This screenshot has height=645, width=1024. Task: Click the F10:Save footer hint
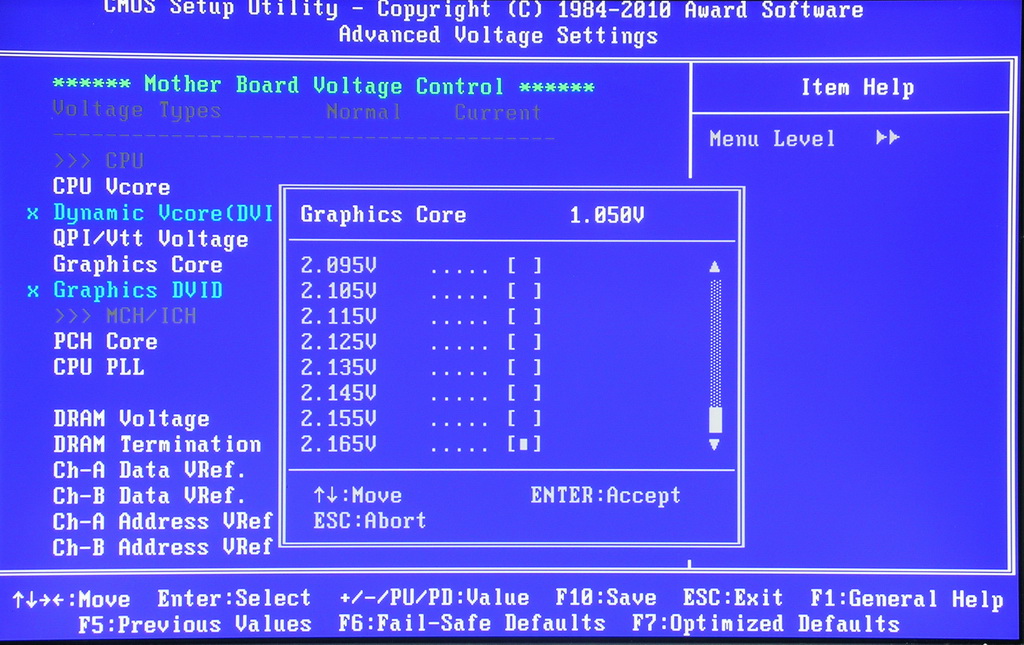(x=605, y=597)
